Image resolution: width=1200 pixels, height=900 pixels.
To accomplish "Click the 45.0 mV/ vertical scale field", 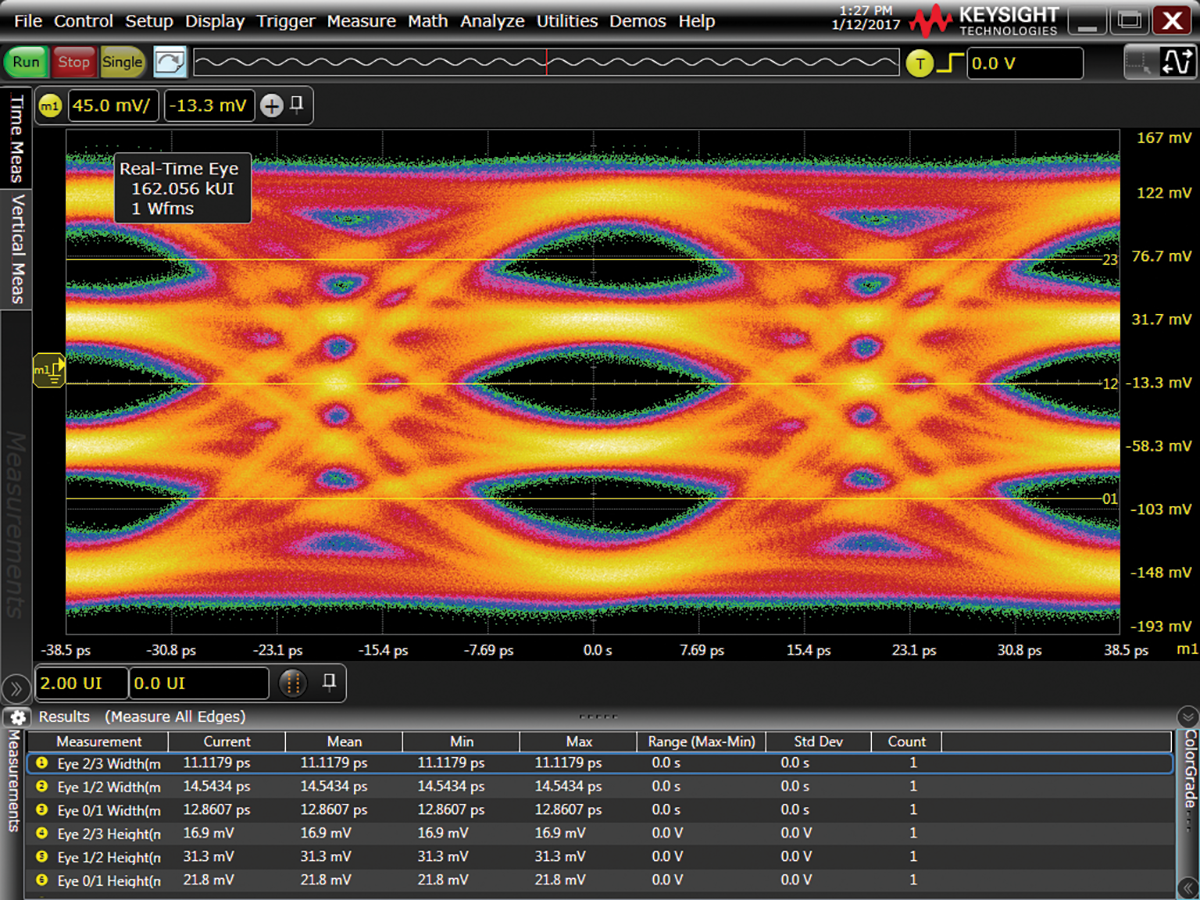I will pyautogui.click(x=112, y=105).
